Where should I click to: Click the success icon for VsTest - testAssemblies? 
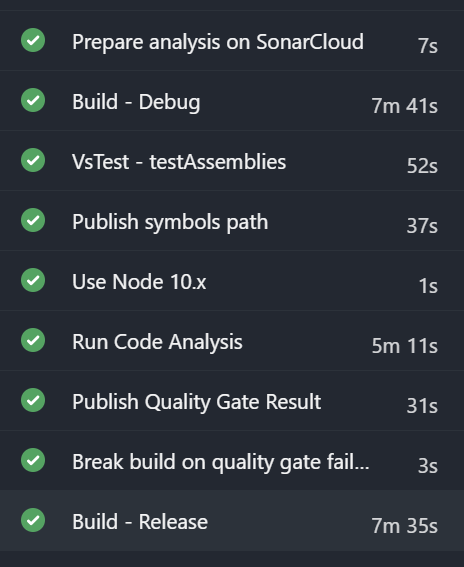(x=33, y=160)
